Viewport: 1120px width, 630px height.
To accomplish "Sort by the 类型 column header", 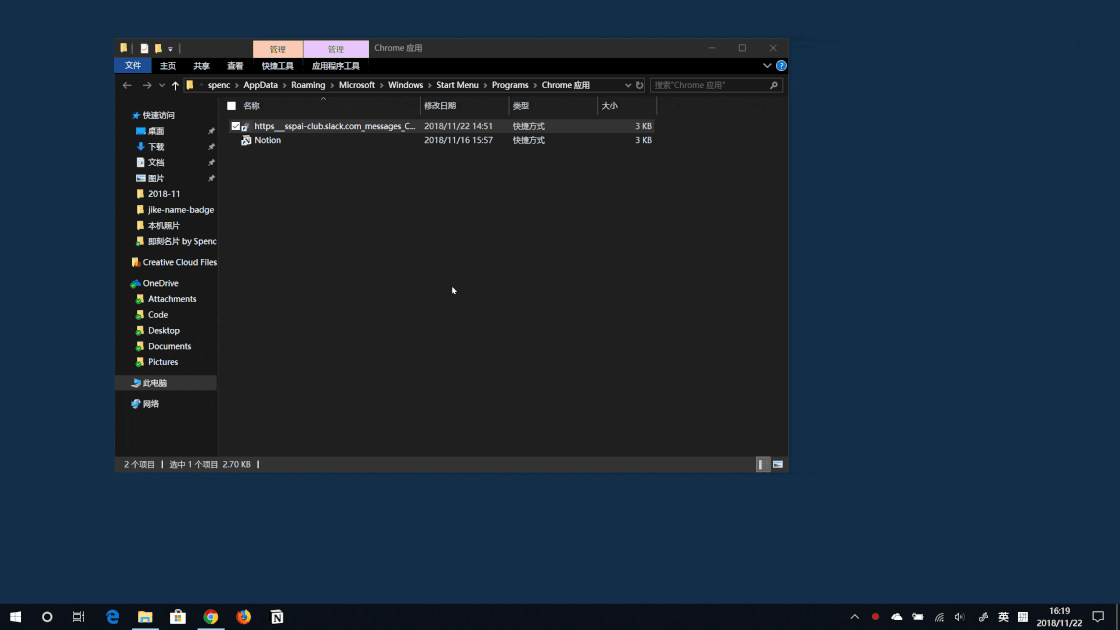I will click(521, 106).
